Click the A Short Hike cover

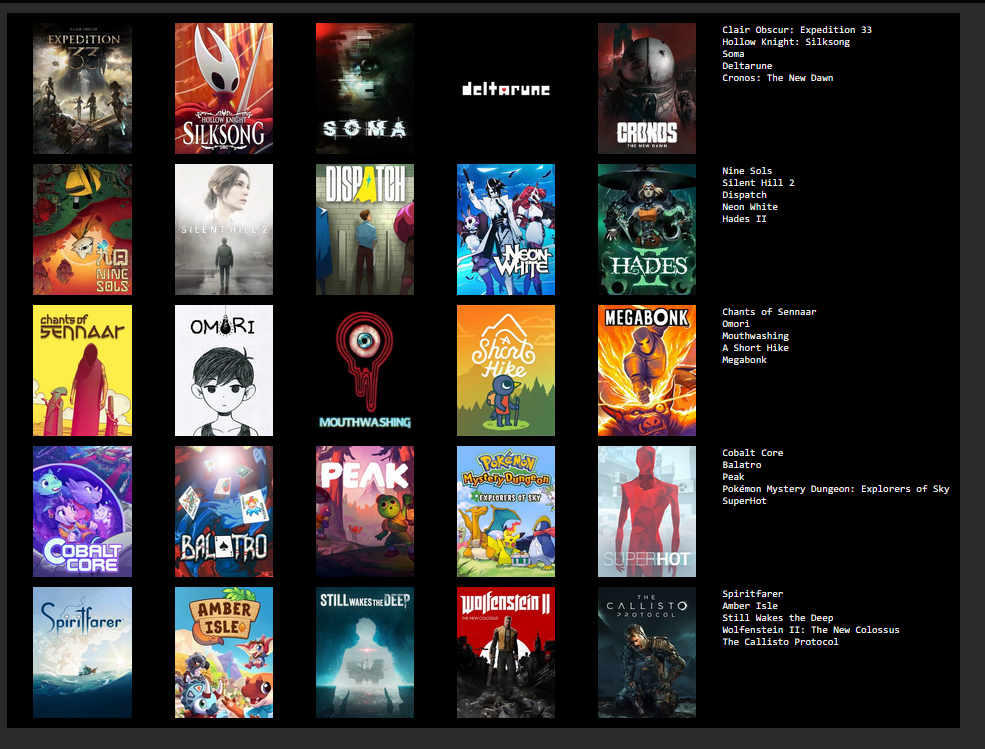506,371
